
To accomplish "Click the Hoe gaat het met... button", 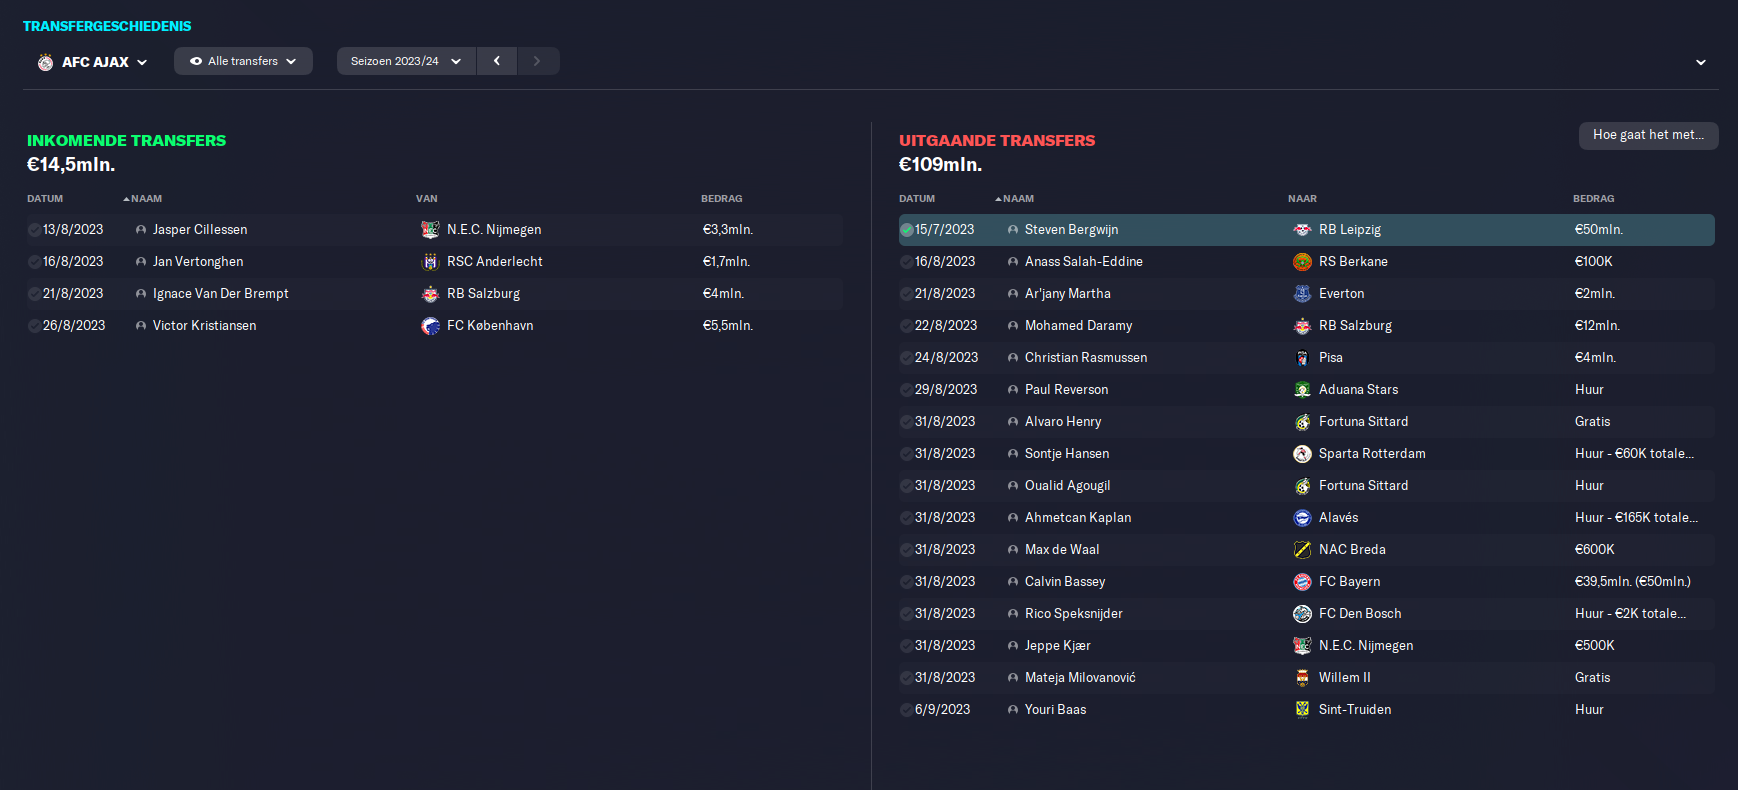I will tap(1648, 135).
